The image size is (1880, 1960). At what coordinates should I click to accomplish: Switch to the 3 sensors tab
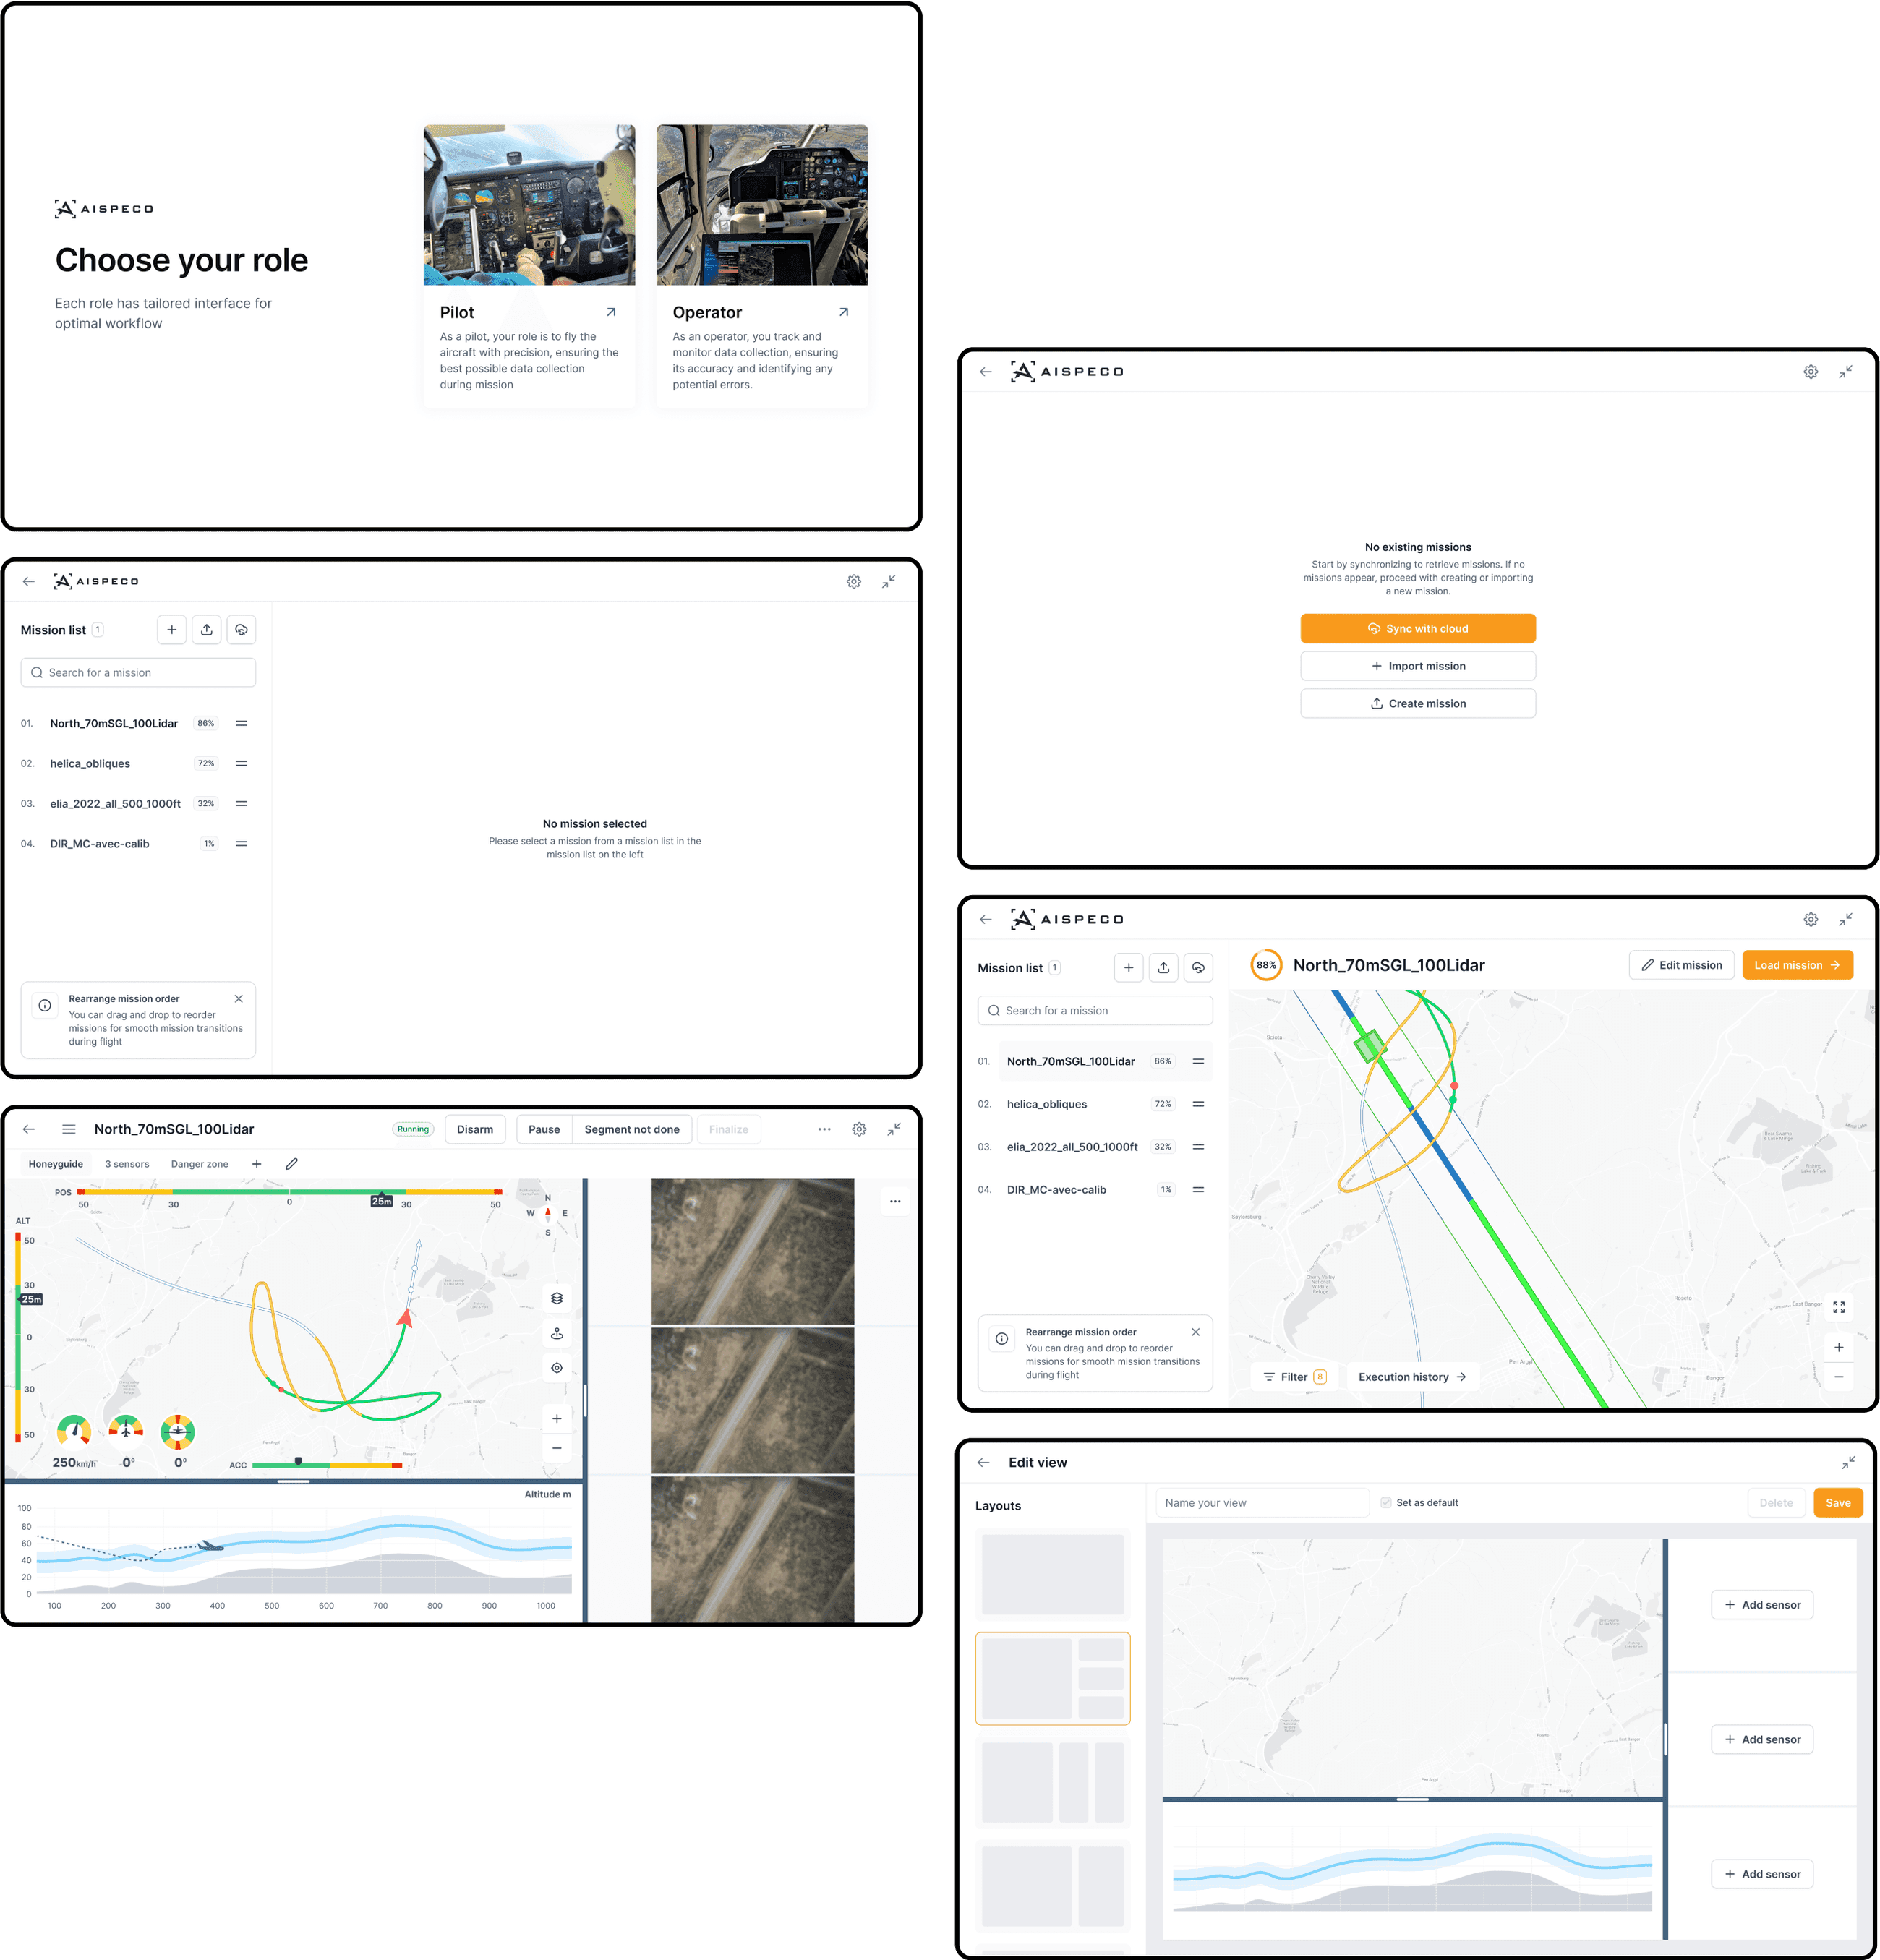pos(127,1164)
